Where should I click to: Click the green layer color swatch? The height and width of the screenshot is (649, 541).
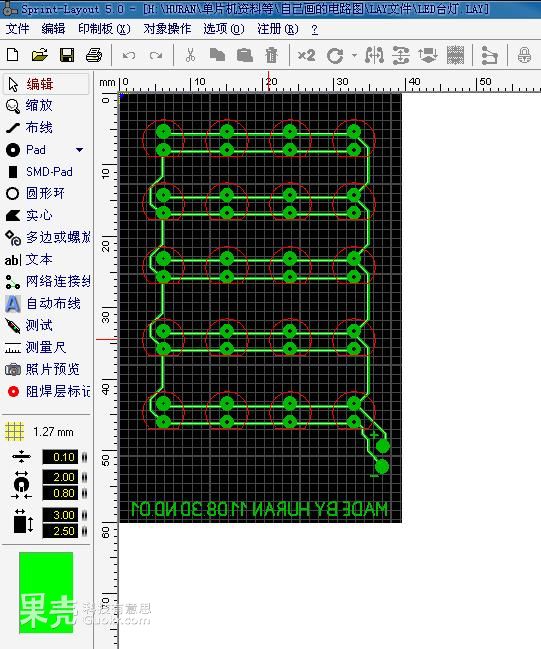pyautogui.click(x=46, y=593)
